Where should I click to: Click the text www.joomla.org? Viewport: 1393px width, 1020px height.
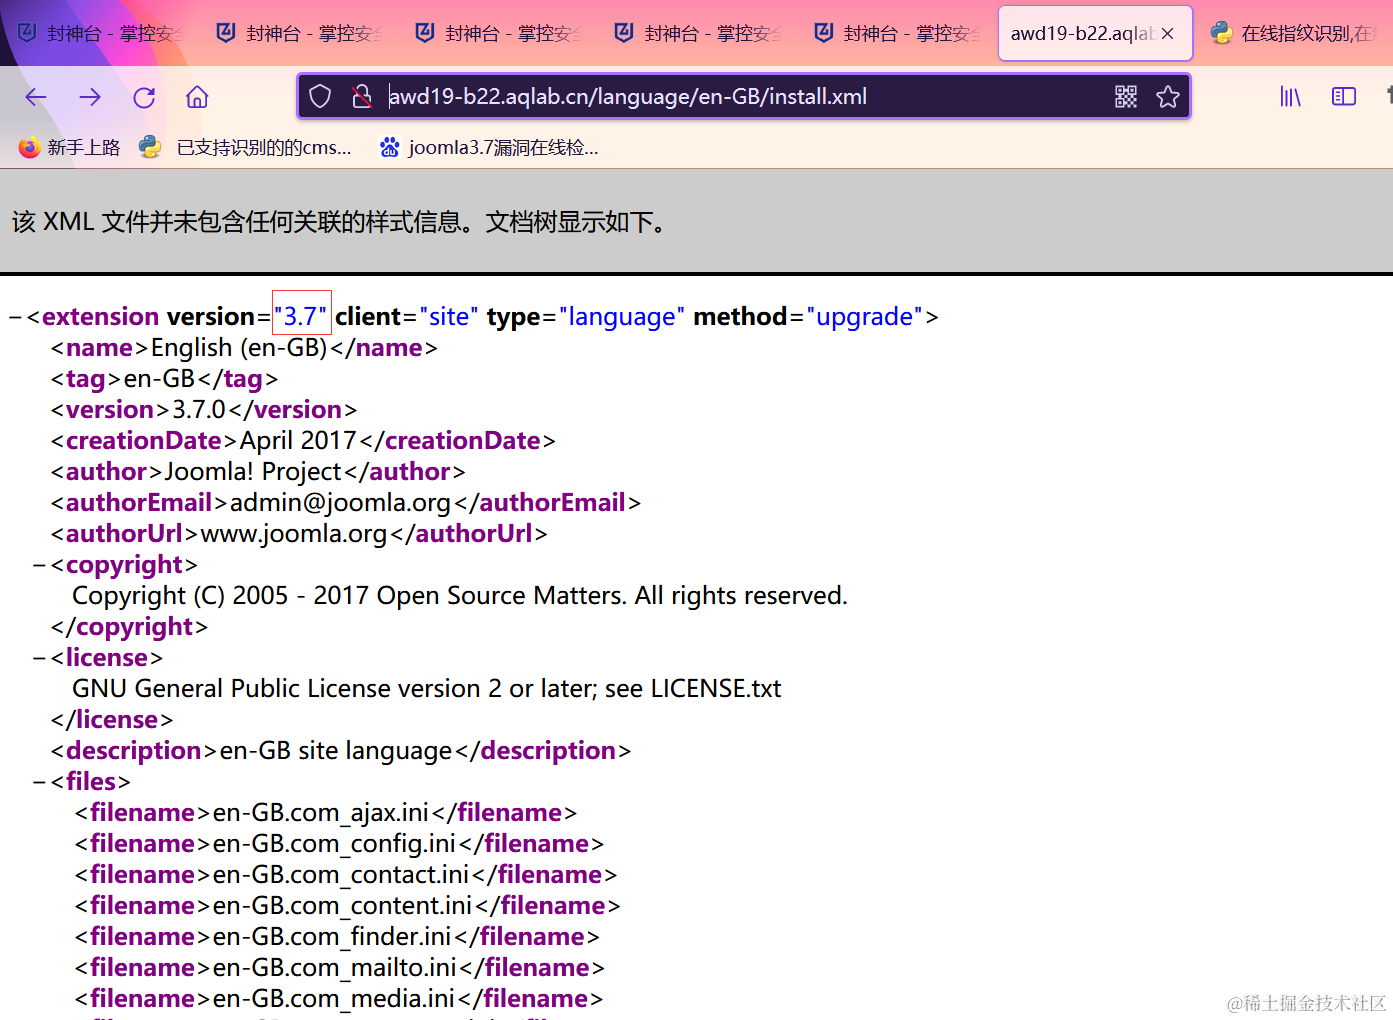[x=294, y=534]
